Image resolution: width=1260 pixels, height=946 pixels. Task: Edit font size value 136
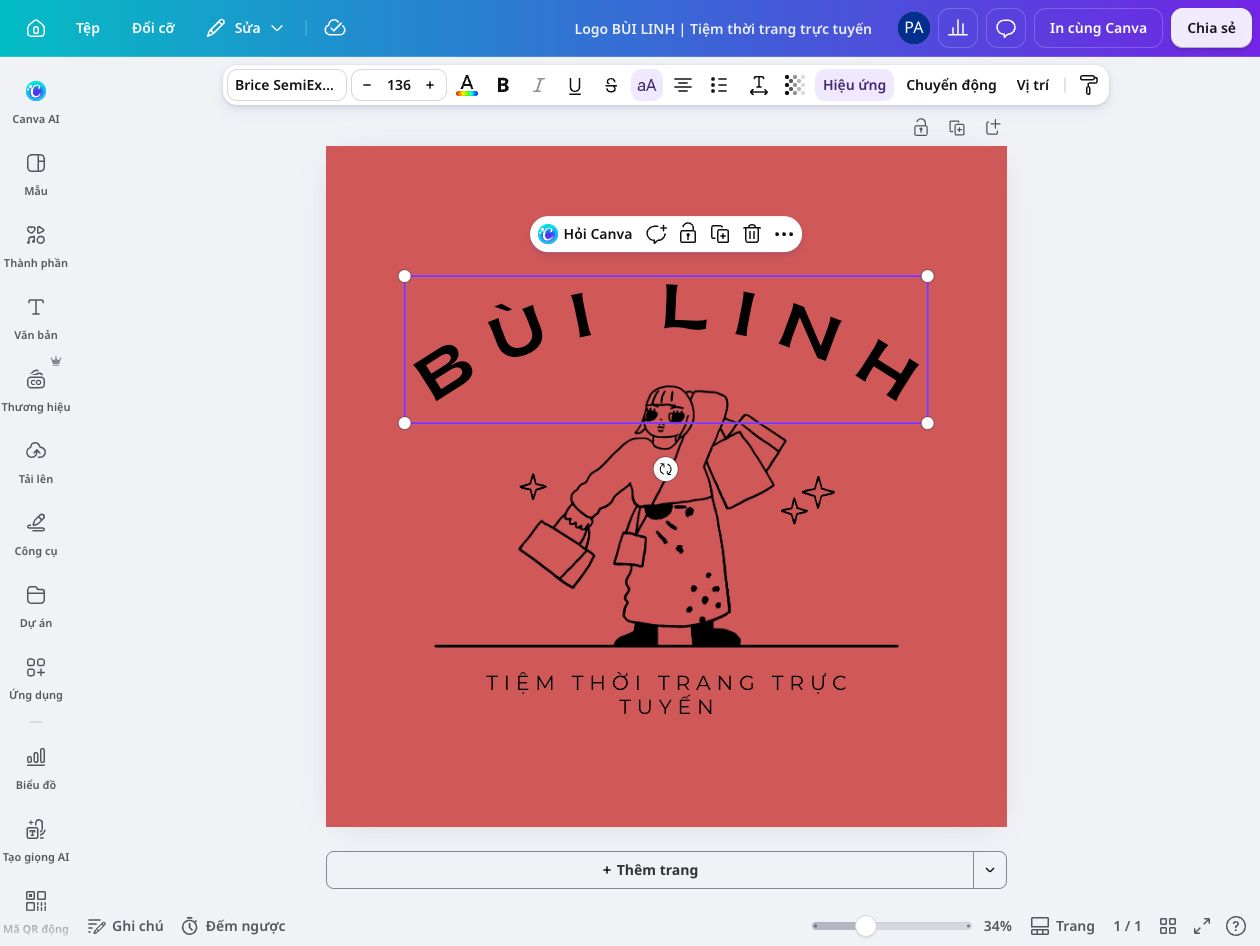[399, 85]
